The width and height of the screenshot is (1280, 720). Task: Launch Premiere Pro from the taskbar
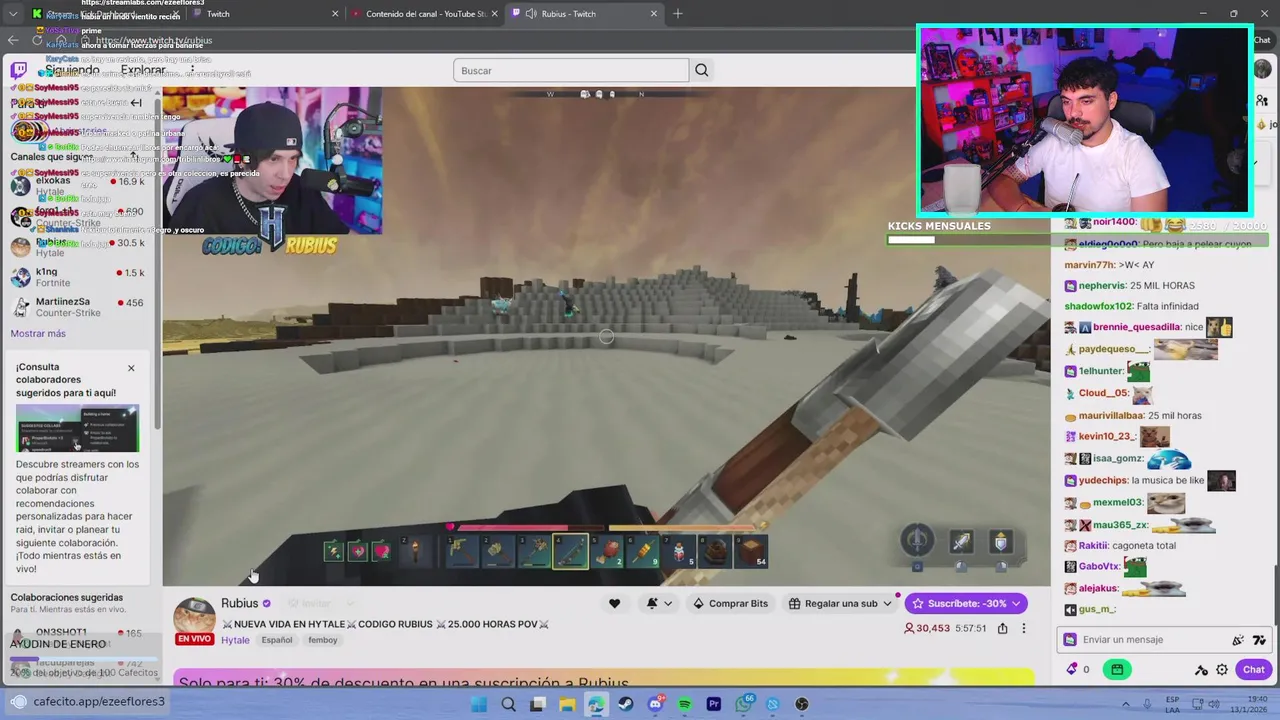[714, 704]
